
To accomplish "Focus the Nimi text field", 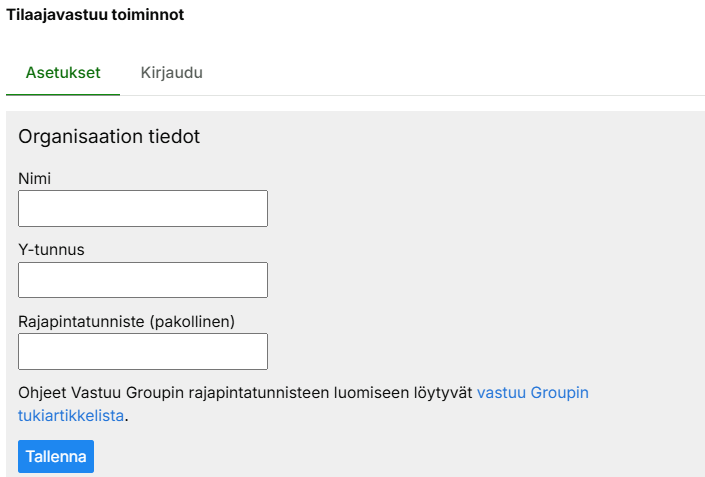I will click(x=143, y=208).
